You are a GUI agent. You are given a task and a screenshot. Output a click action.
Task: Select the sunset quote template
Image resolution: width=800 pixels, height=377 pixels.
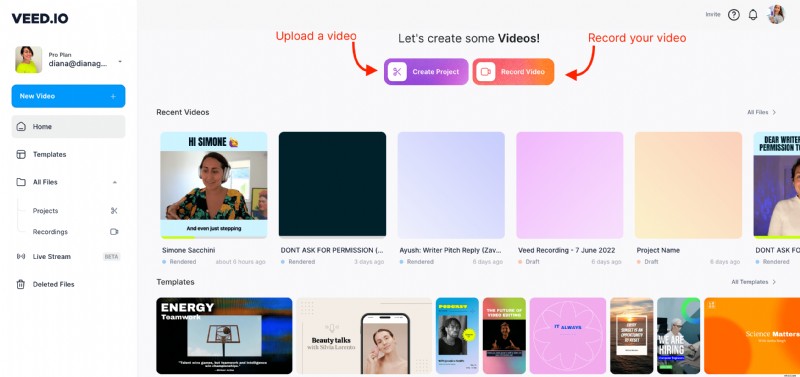pos(632,336)
